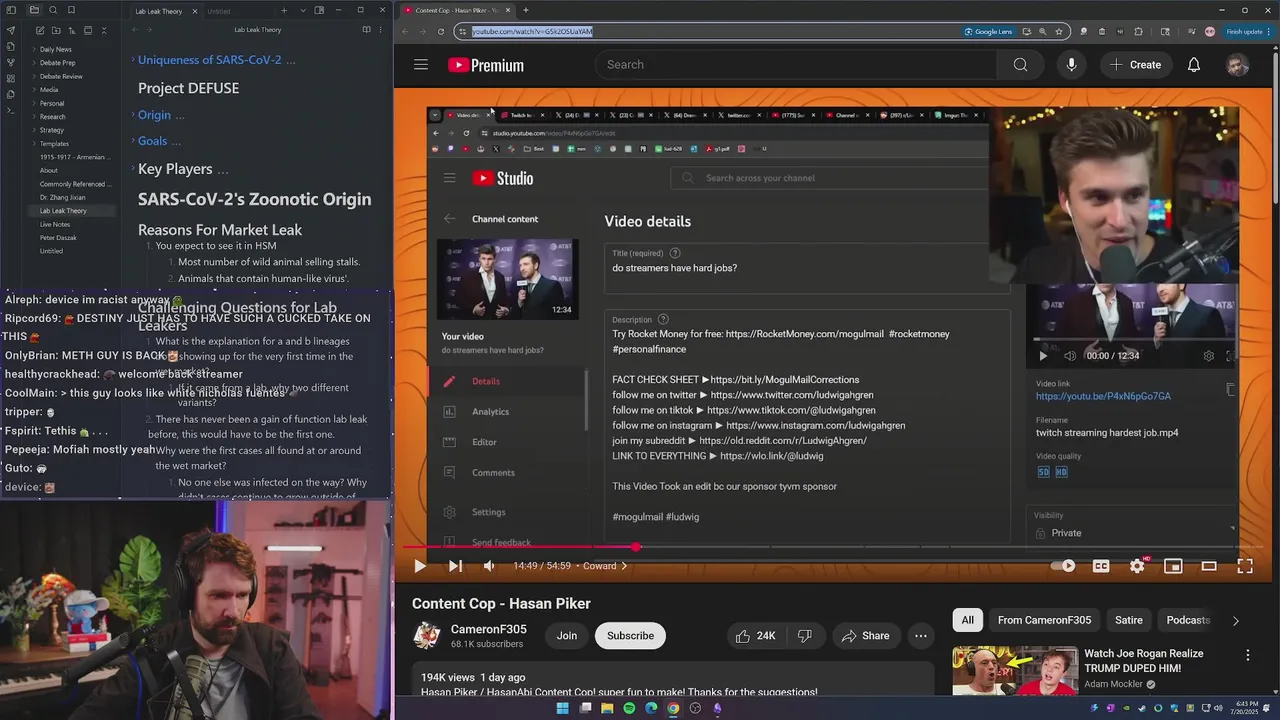Show more topic chips with arrow
Screen dimensions: 1280x720
coord(1235,621)
